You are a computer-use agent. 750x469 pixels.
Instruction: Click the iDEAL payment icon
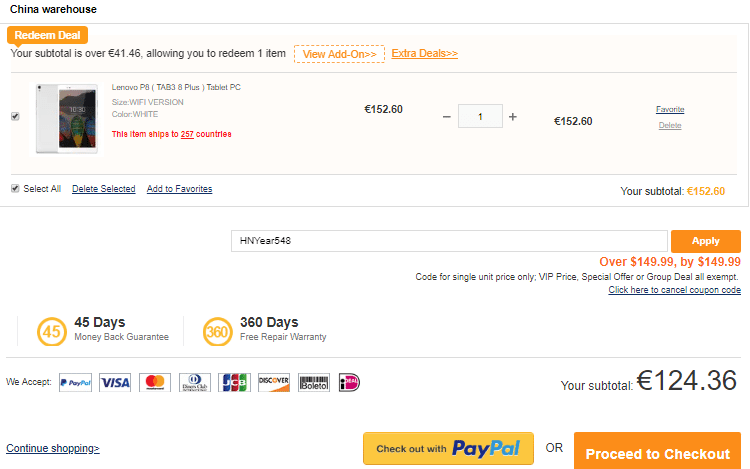[x=349, y=382]
